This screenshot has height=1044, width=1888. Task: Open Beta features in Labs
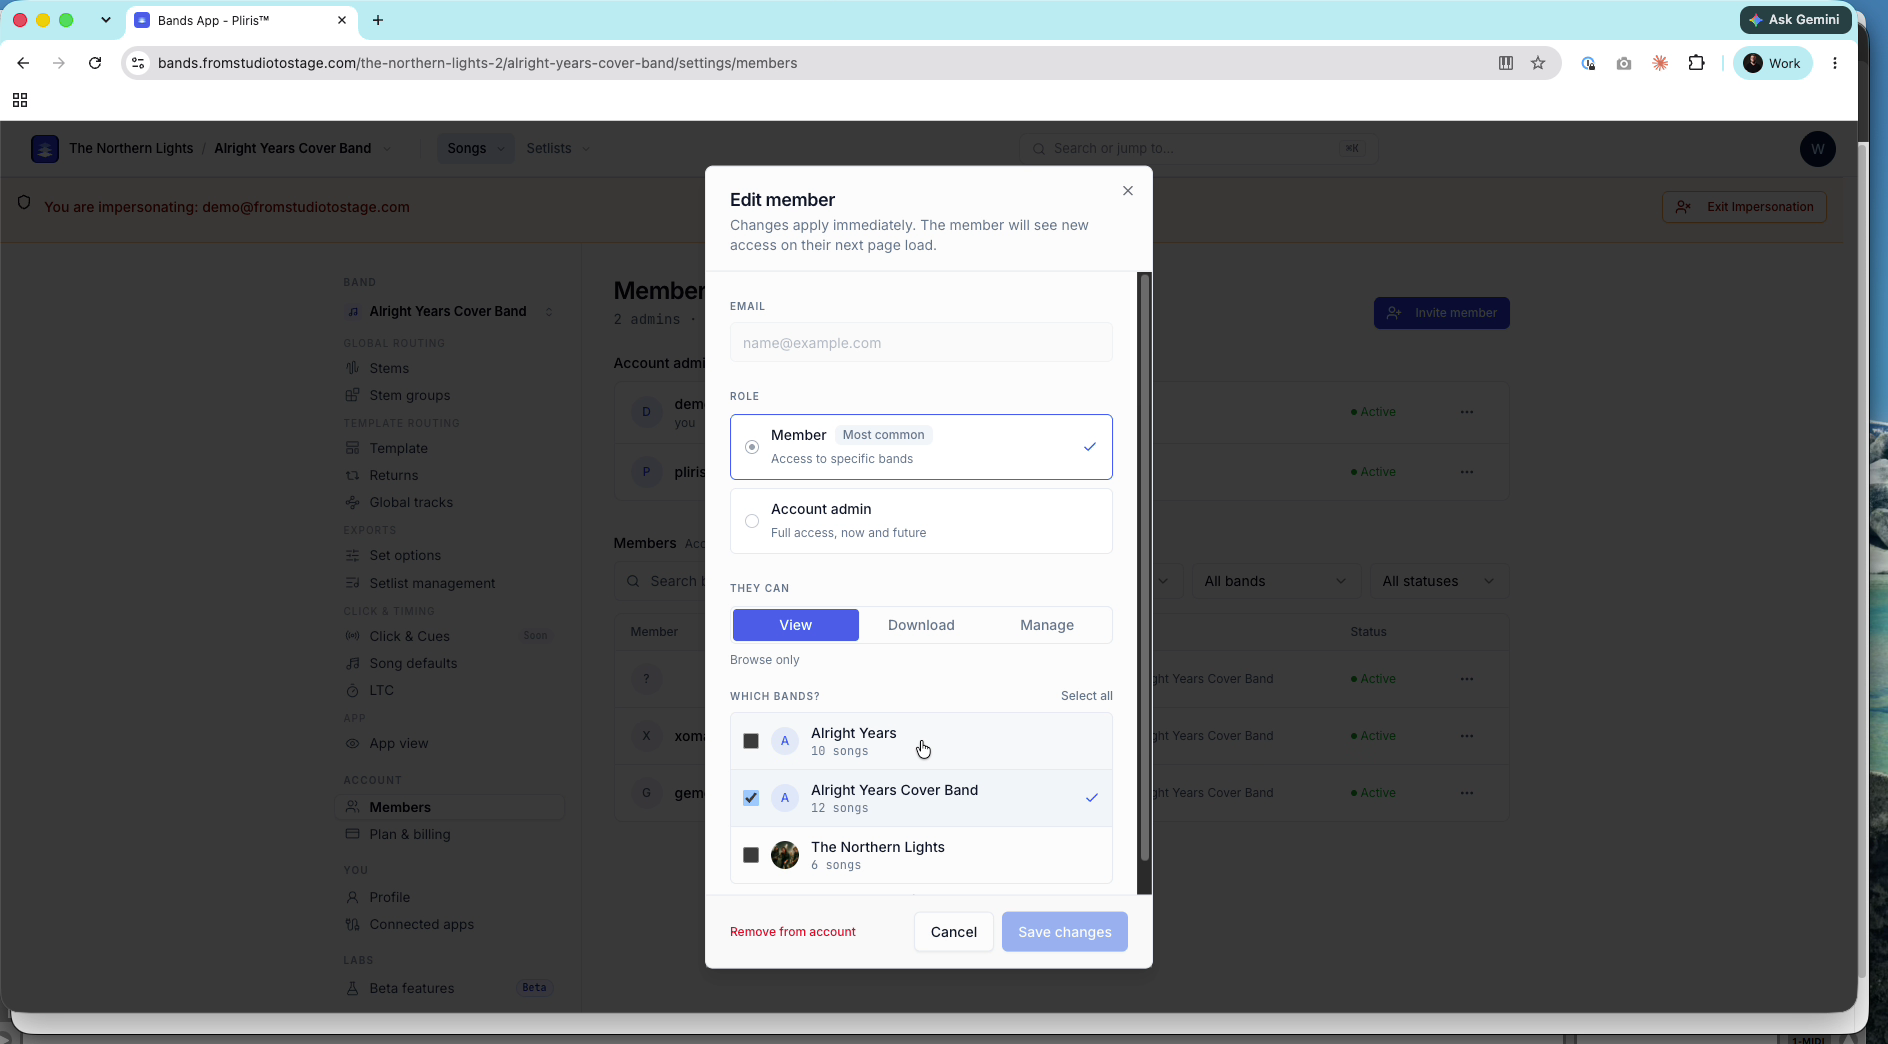point(411,988)
